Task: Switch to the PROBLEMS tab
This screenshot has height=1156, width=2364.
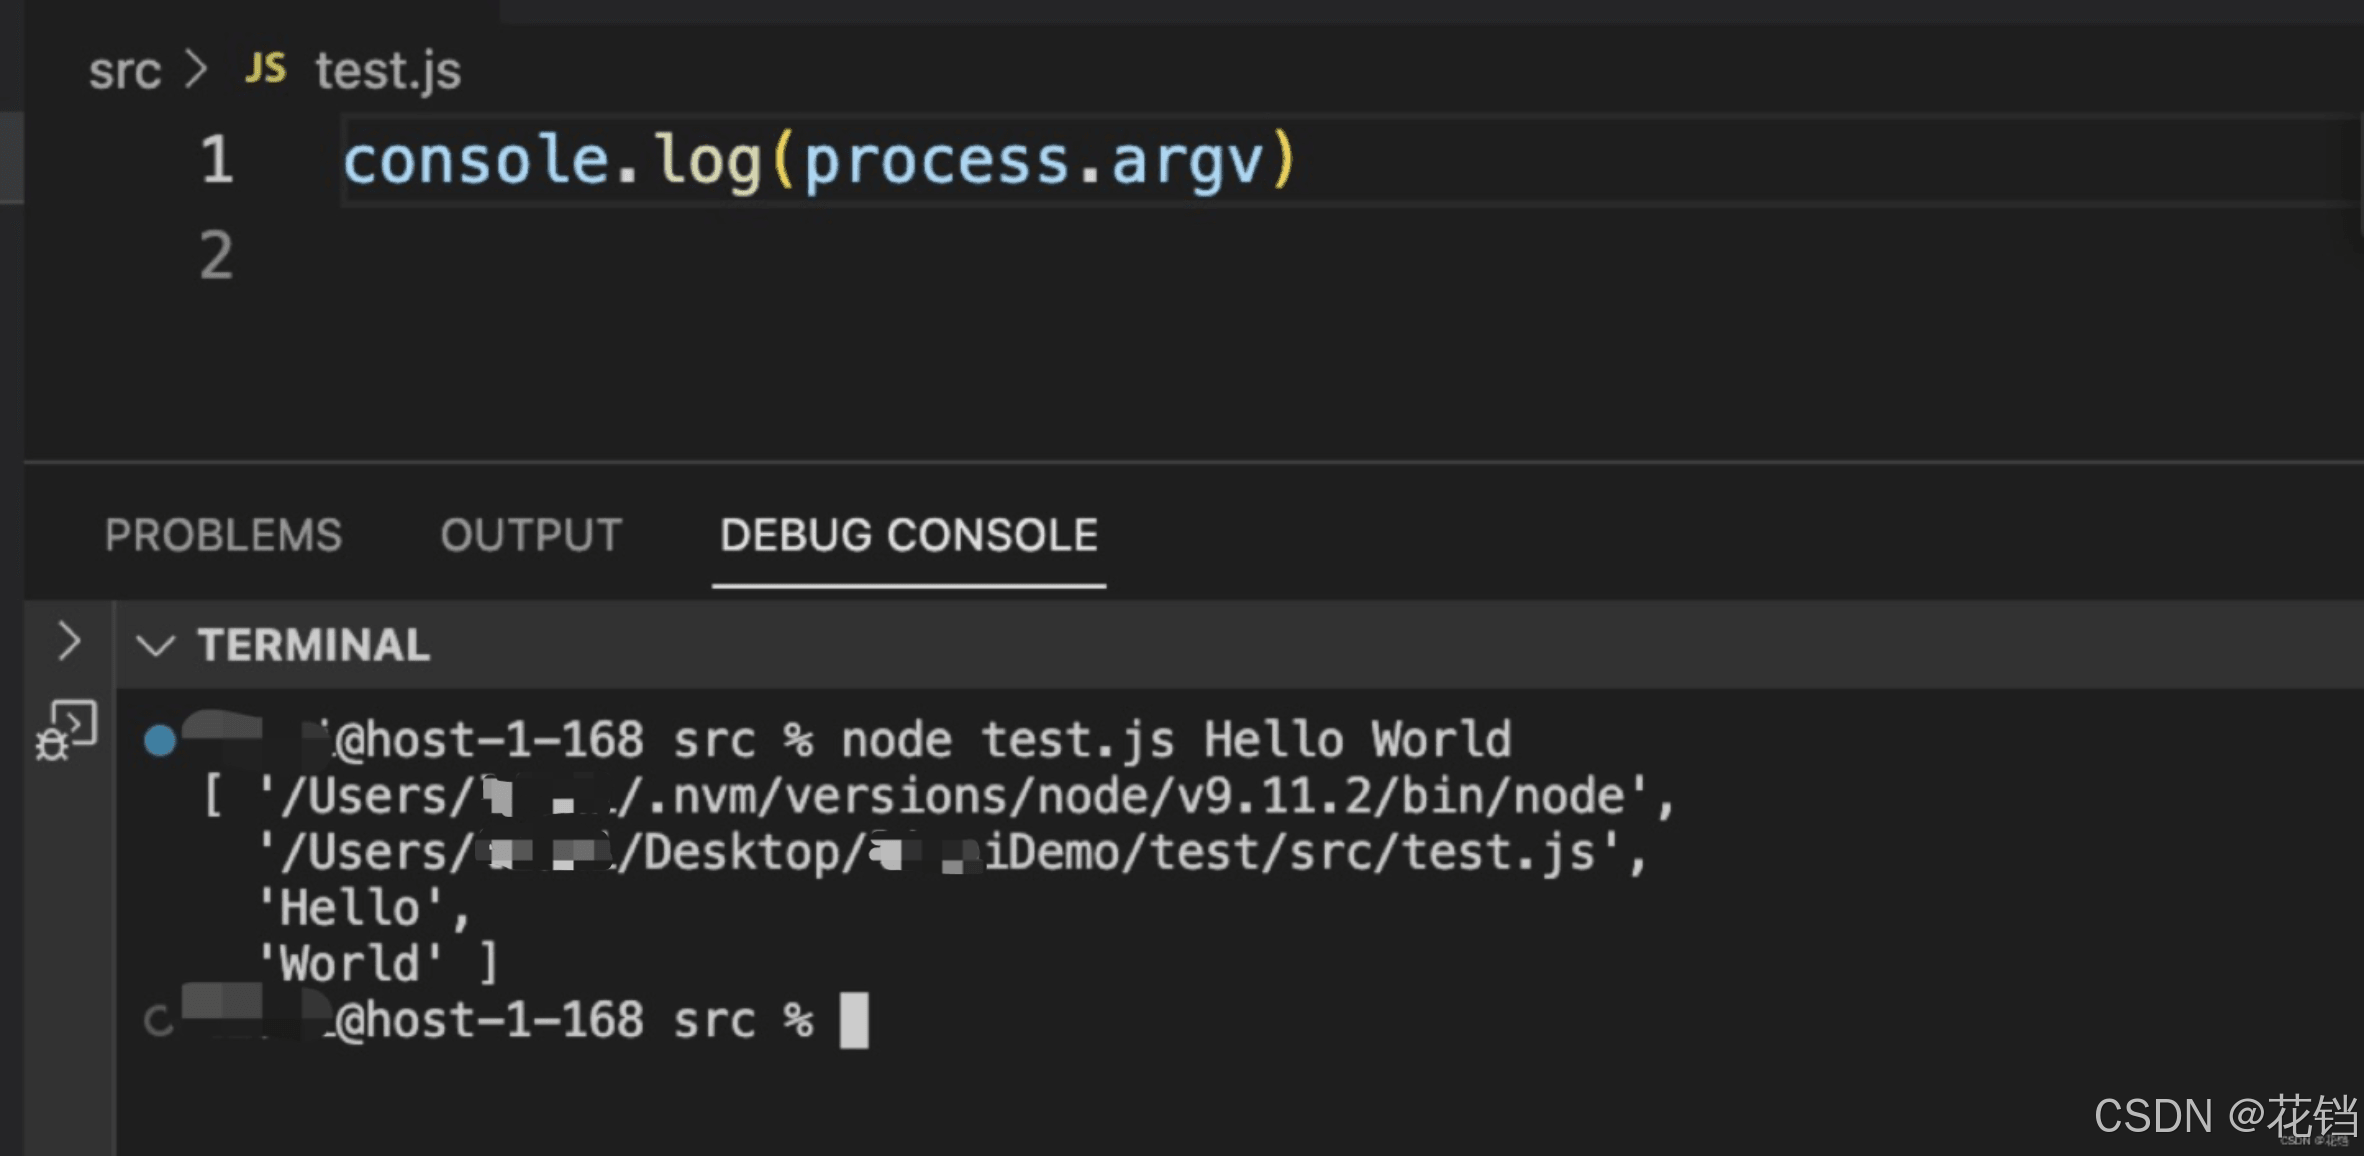Action: point(224,535)
